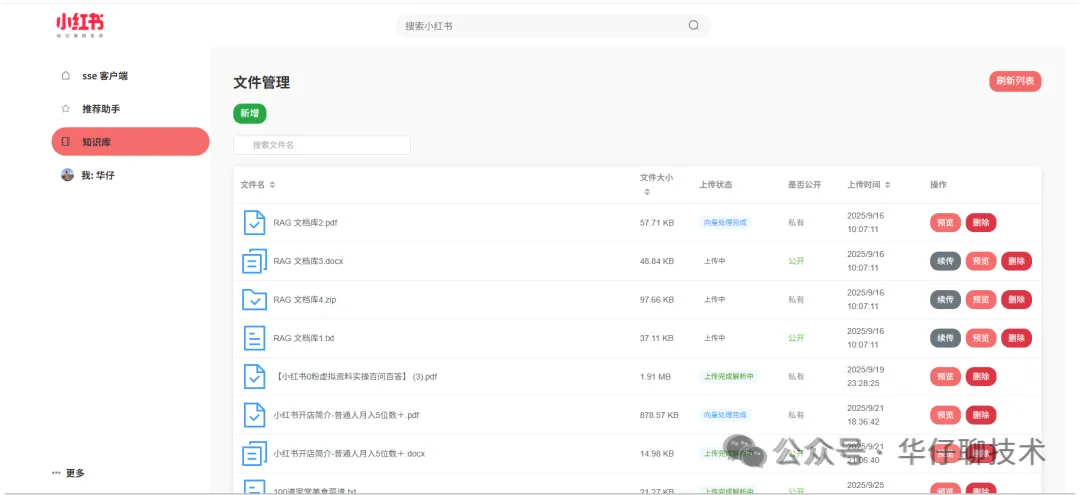This screenshot has height=495, width=1080.
Task: Click the home icon beside sse 客户端
Action: (x=66, y=76)
